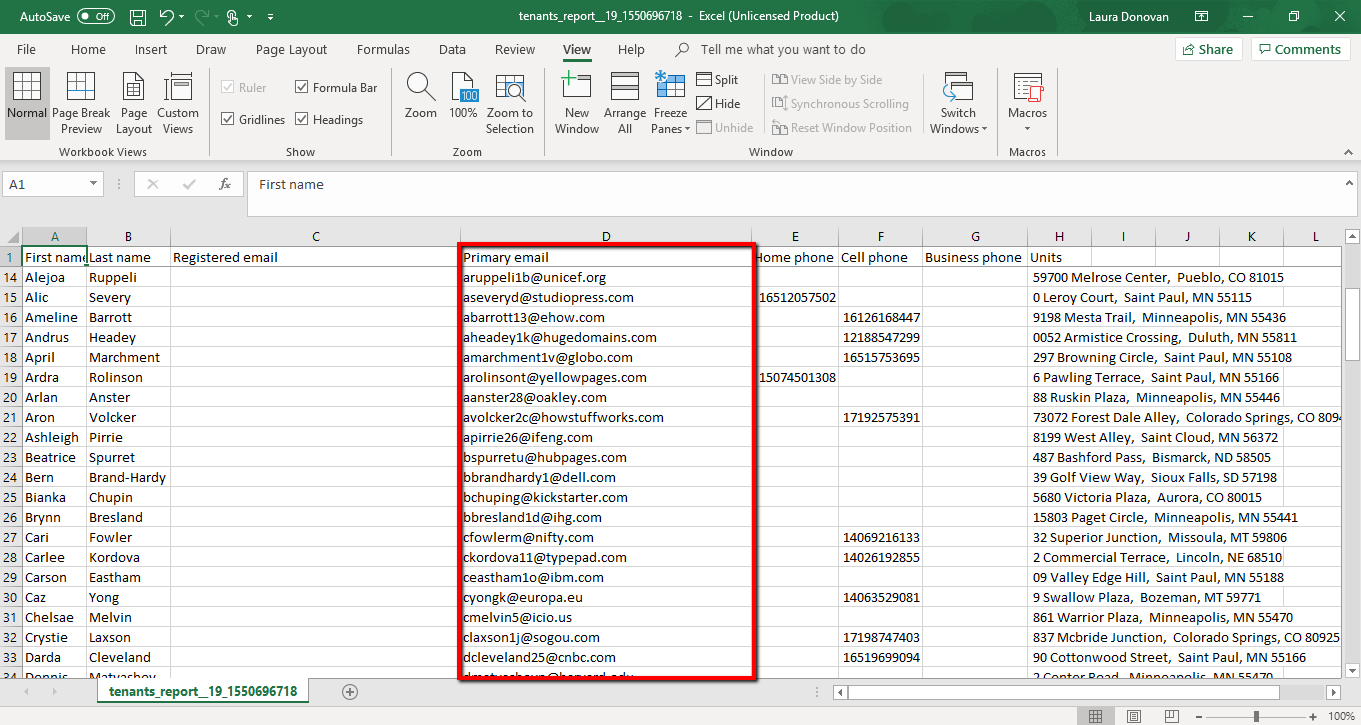Click the Share button
This screenshot has height=725, width=1361.
coord(1208,50)
